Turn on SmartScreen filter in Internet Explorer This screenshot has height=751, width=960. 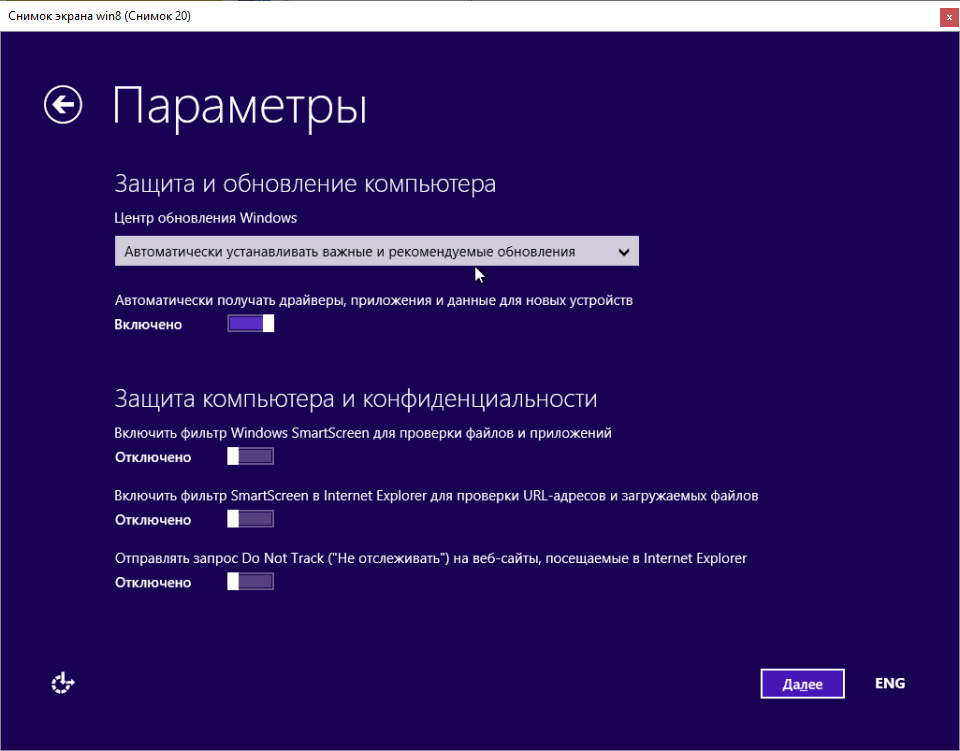[x=250, y=519]
